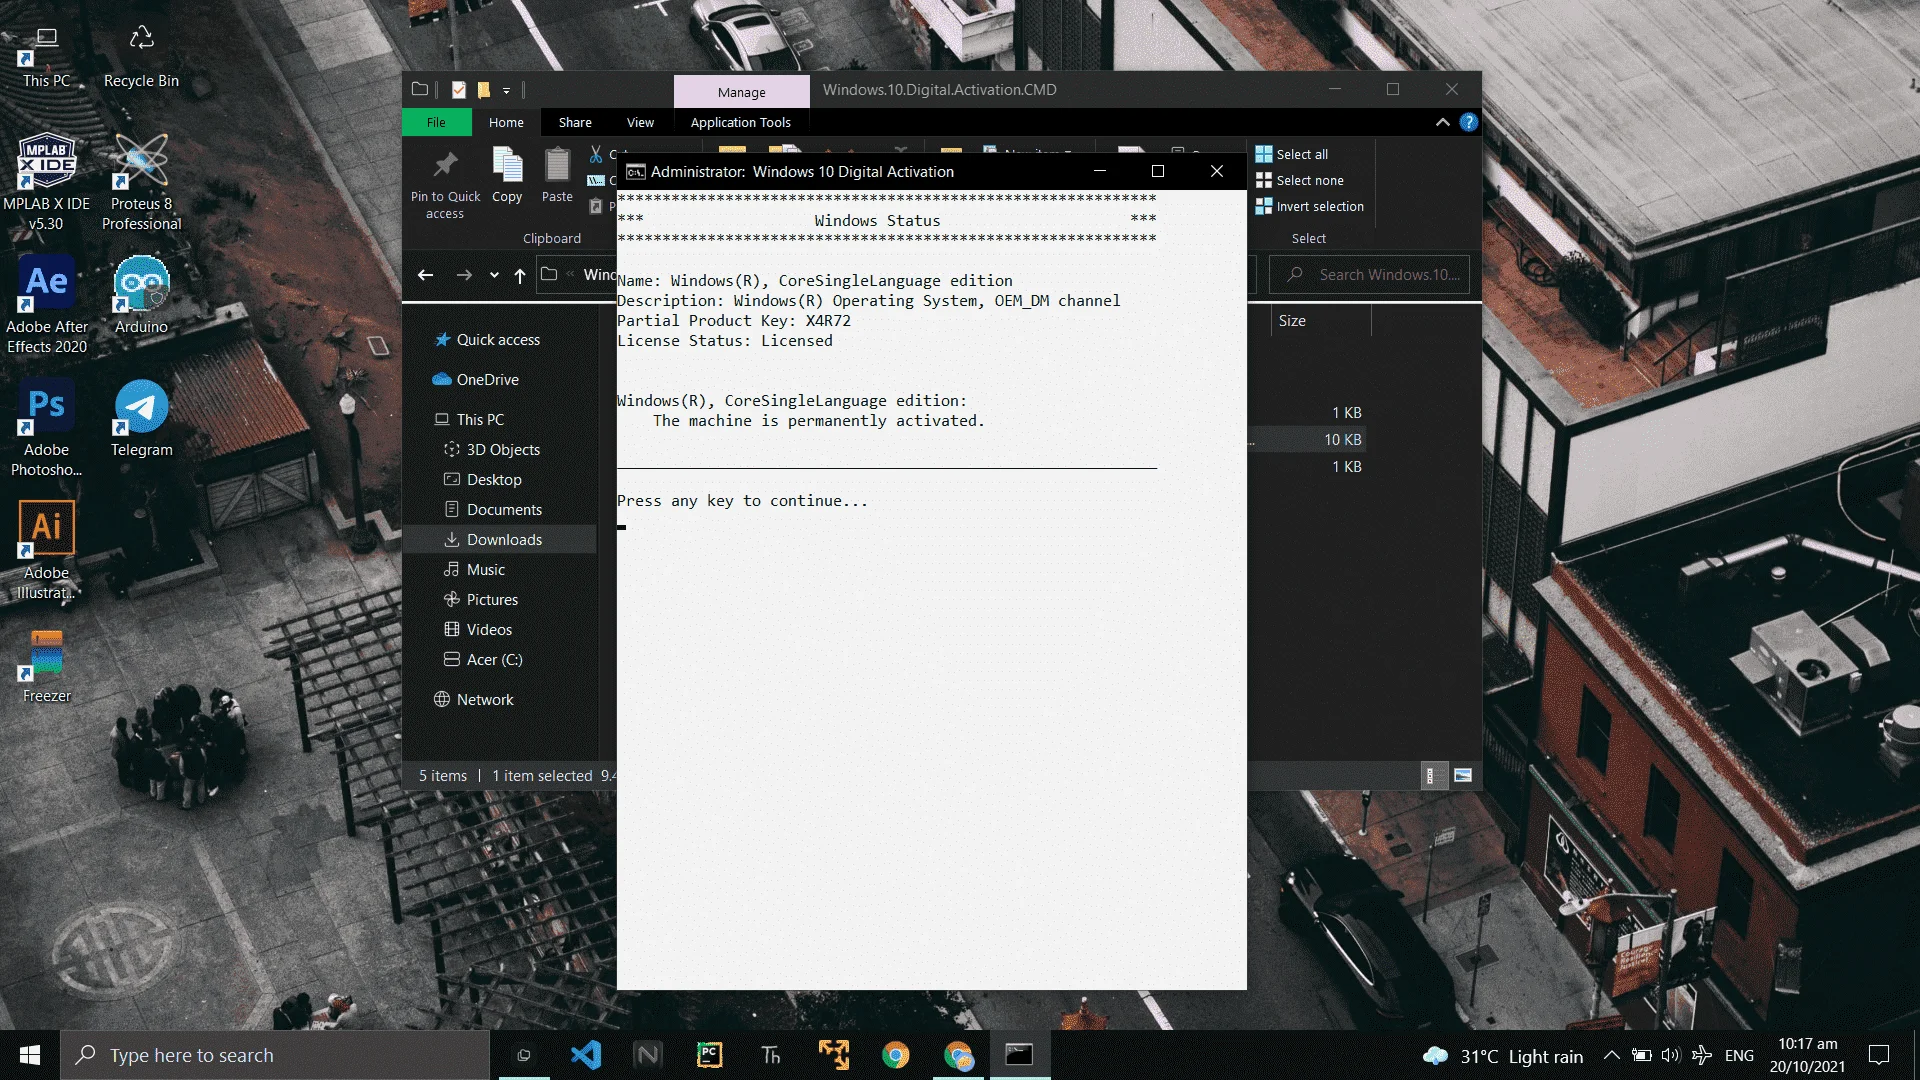Open the File tab in Explorer
The height and width of the screenshot is (1080, 1920).
click(x=436, y=122)
